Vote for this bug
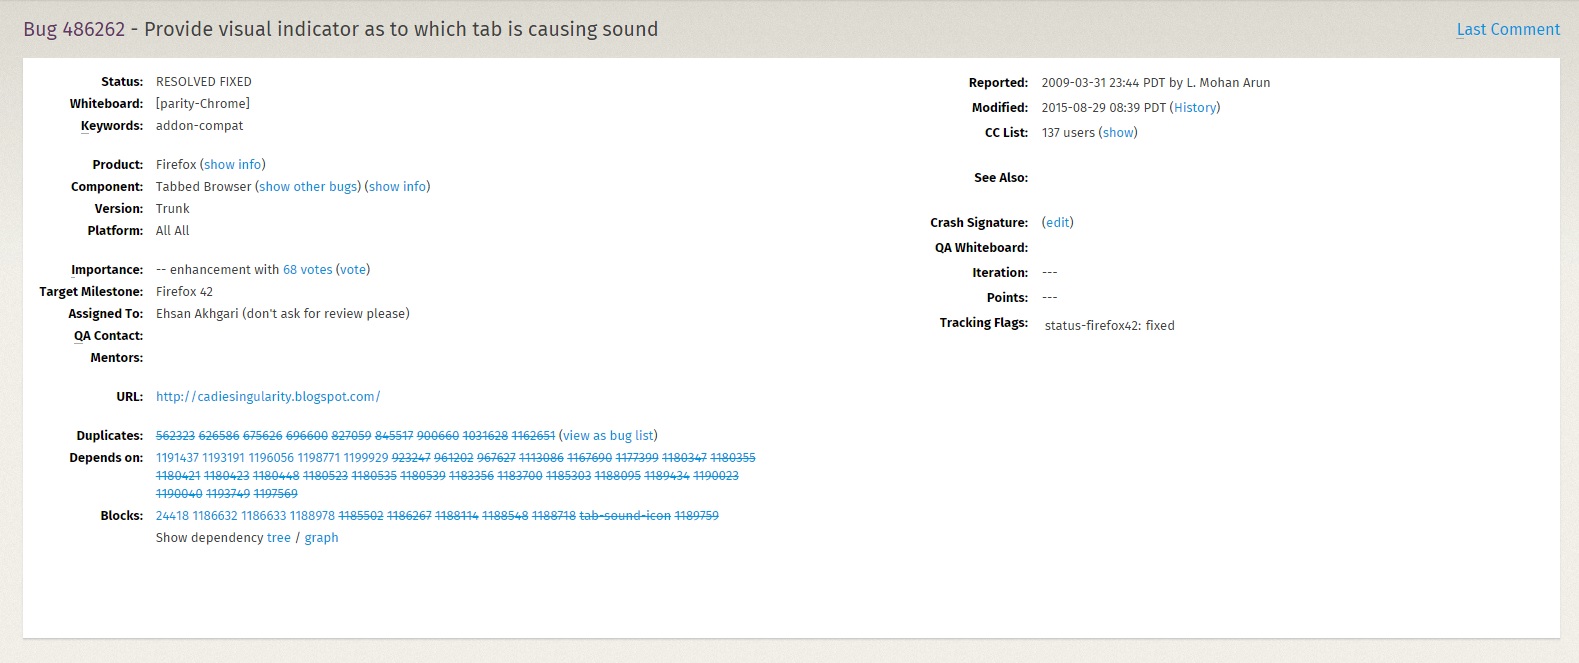Viewport: 1579px width, 663px height. (352, 270)
